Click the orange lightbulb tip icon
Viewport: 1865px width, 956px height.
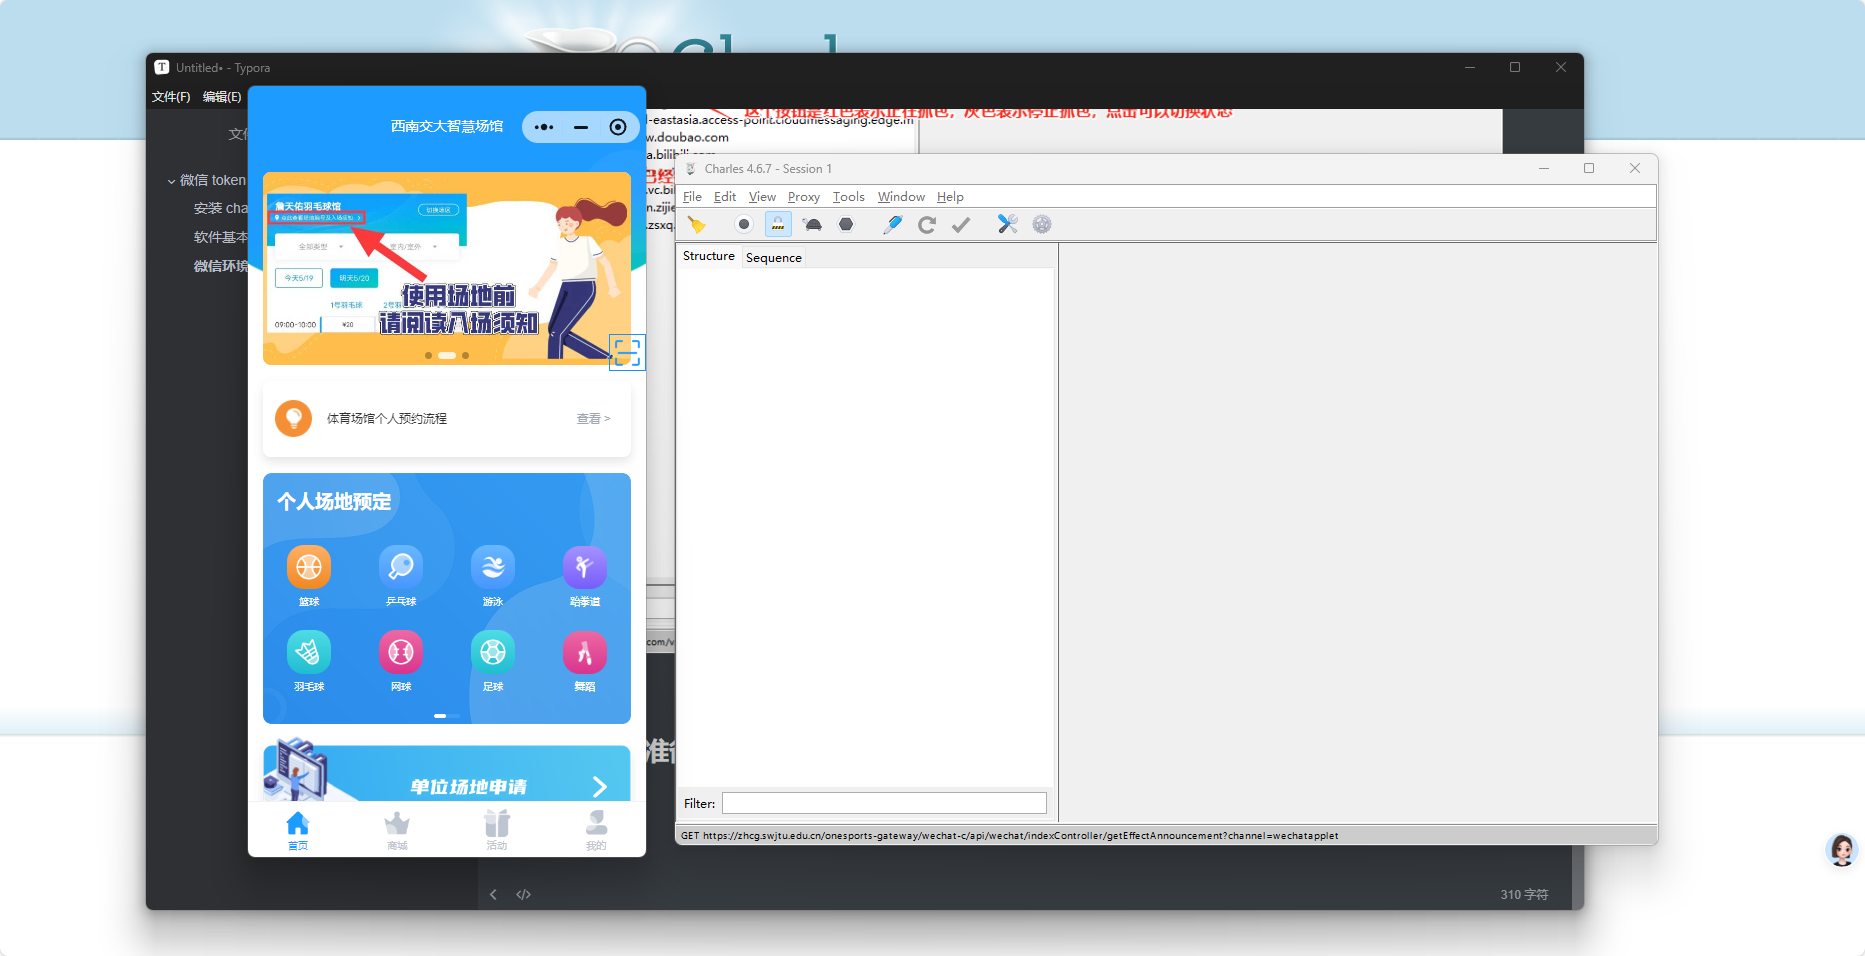(293, 418)
